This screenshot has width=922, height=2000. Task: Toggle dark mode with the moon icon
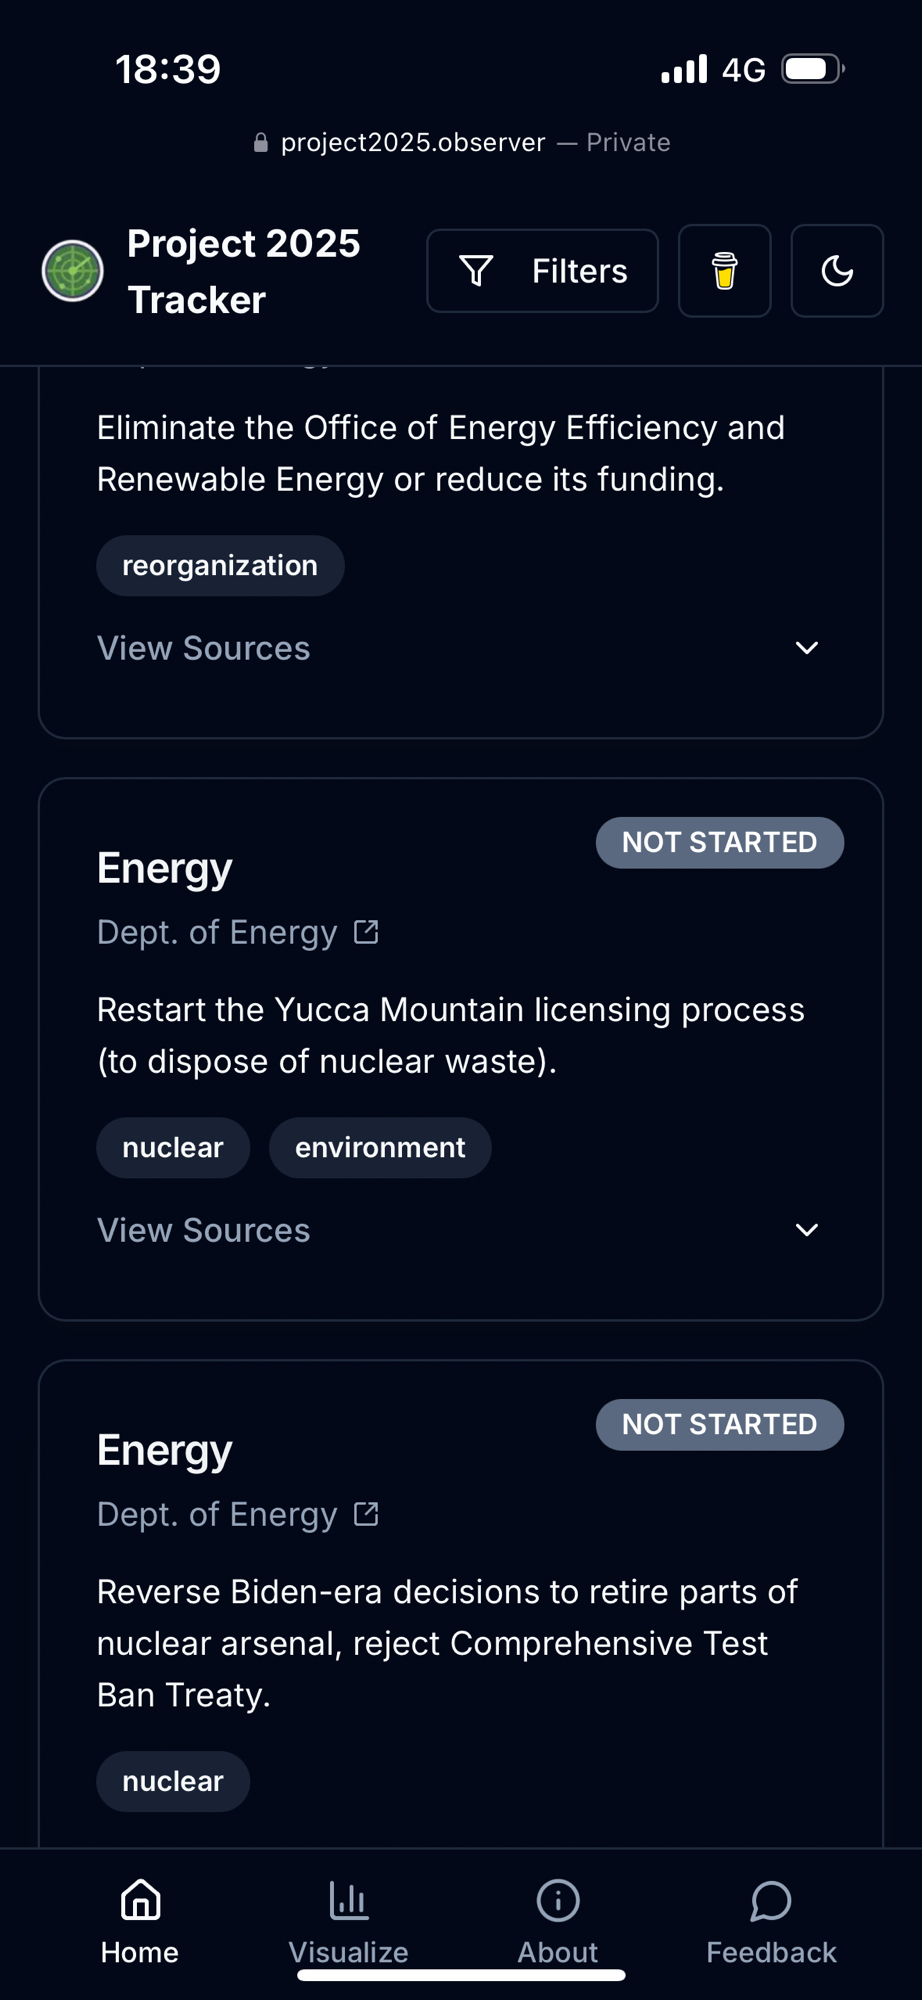point(837,271)
